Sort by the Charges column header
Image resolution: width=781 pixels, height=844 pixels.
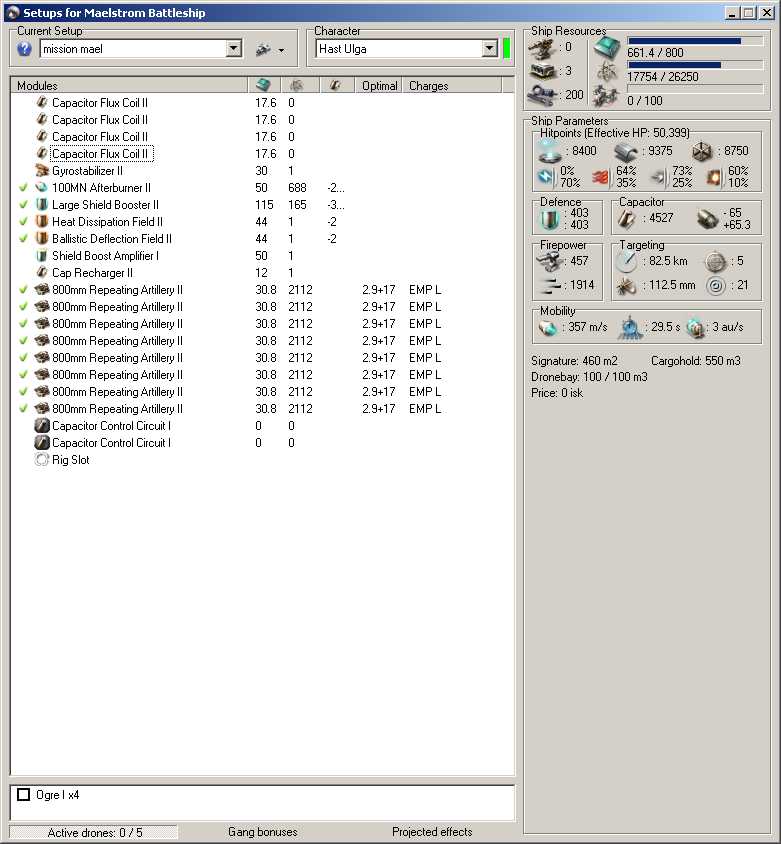(452, 85)
